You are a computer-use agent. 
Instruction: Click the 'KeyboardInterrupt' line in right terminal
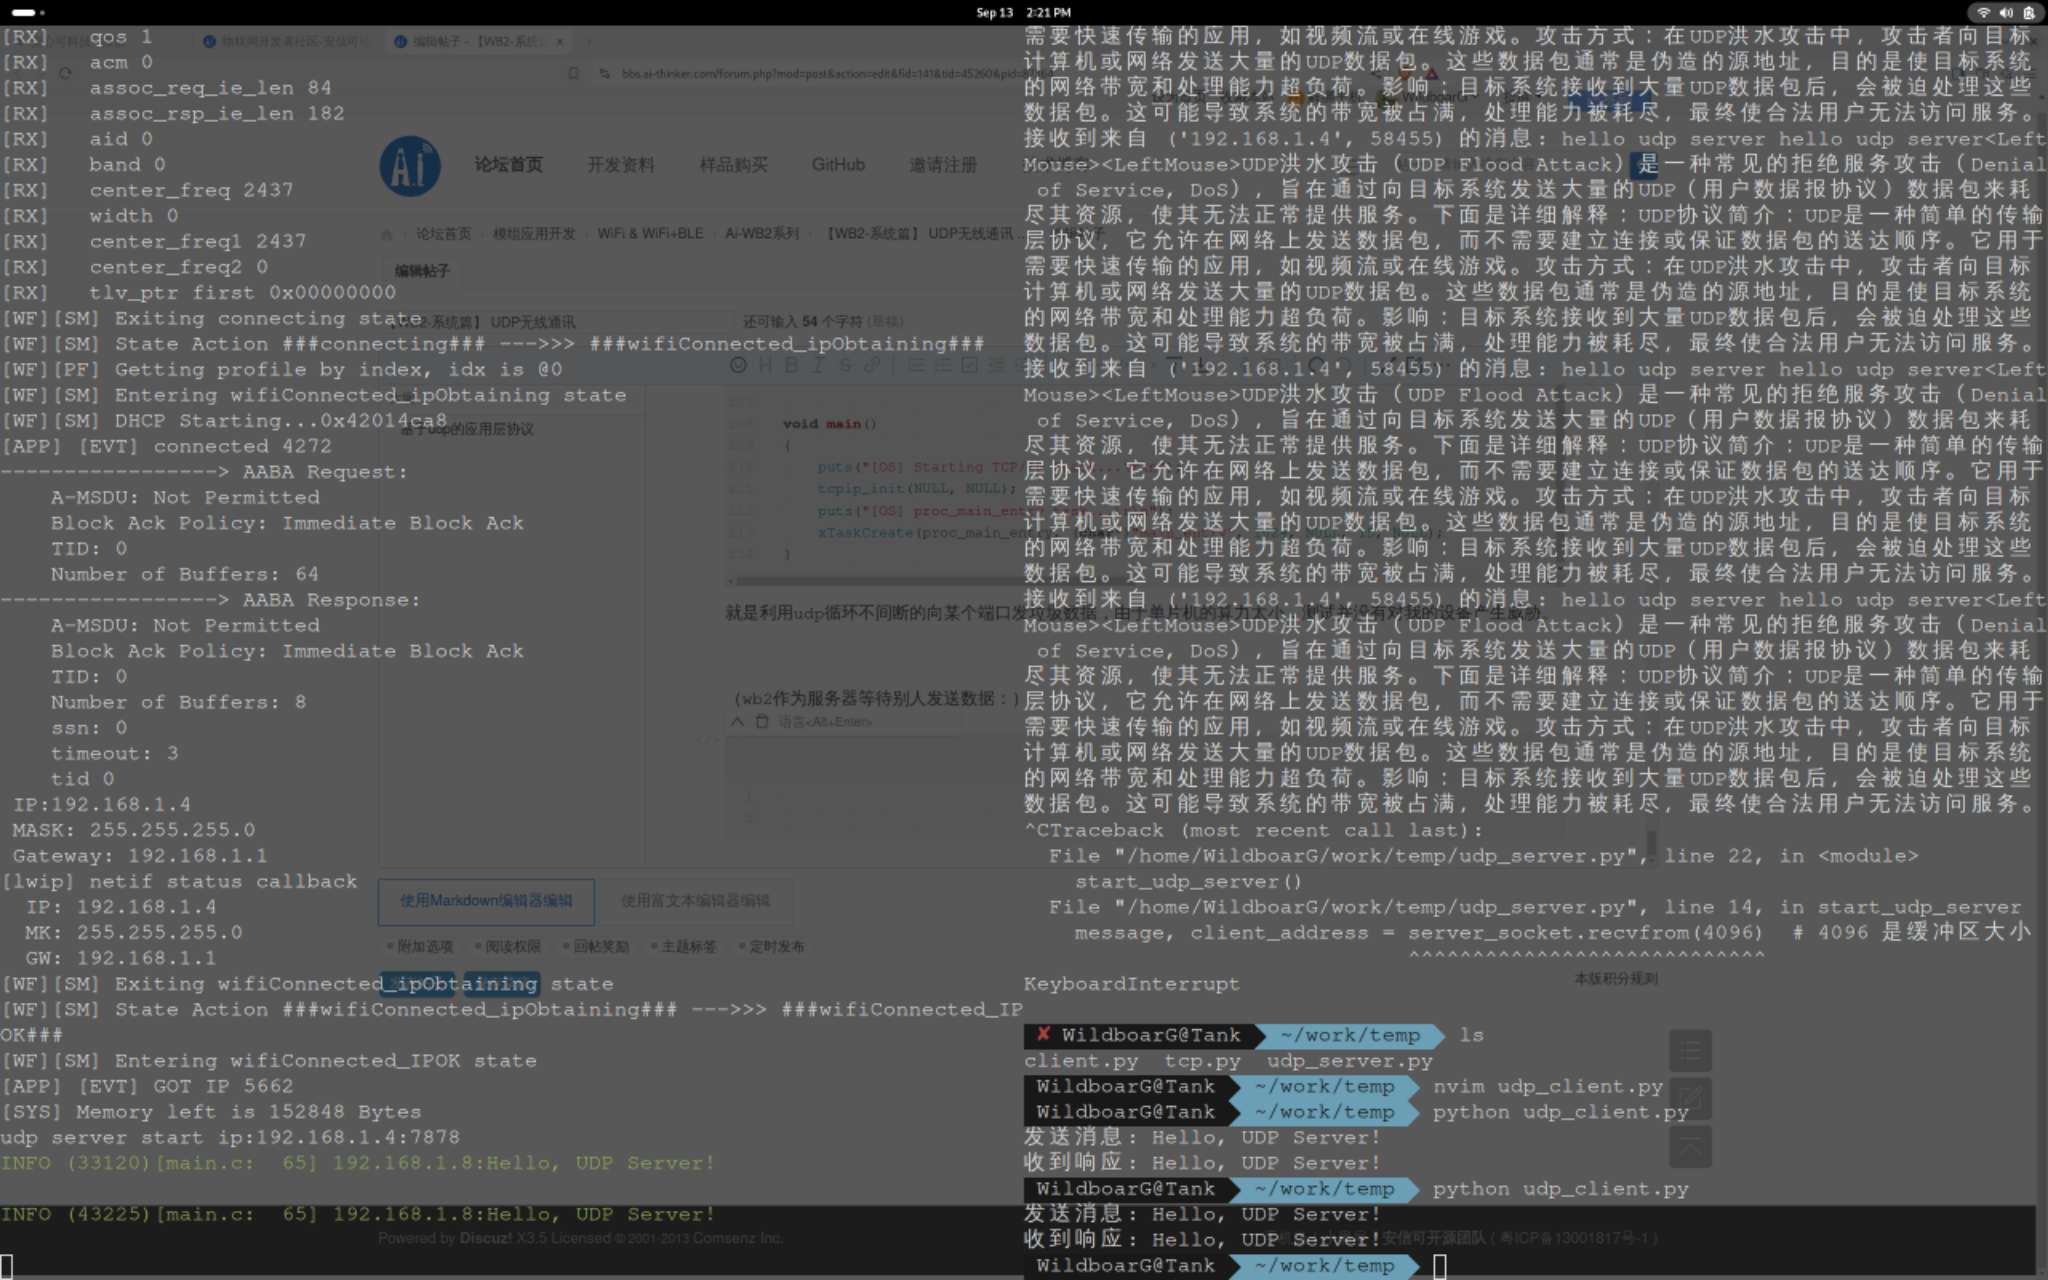[x=1131, y=984]
